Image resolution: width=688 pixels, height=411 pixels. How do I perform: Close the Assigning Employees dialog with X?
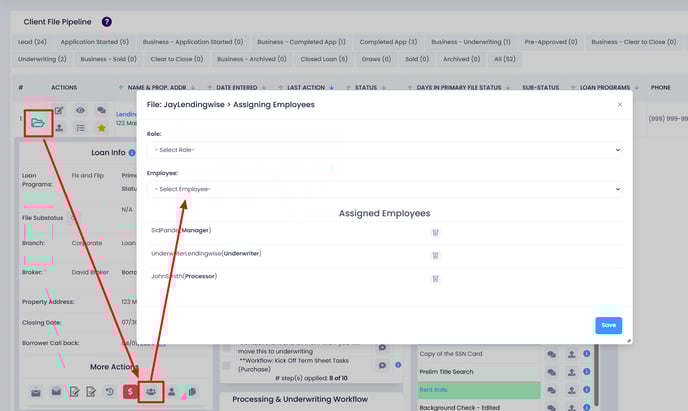(x=620, y=104)
